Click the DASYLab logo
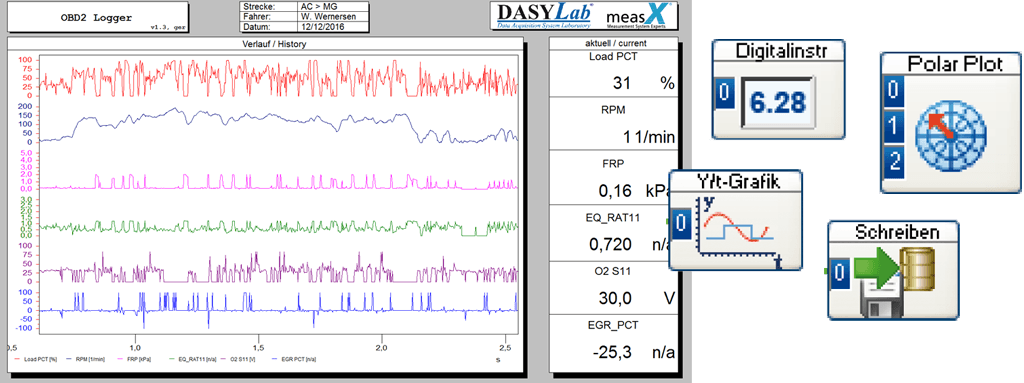Screen dimensions: 1024x383 point(544,15)
